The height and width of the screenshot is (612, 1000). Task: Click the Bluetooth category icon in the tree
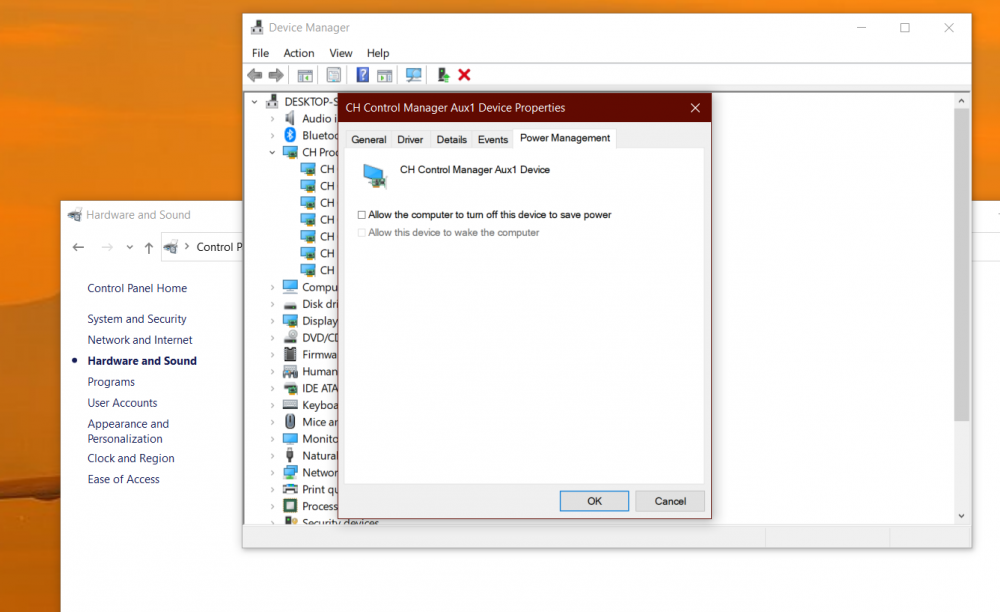290,135
